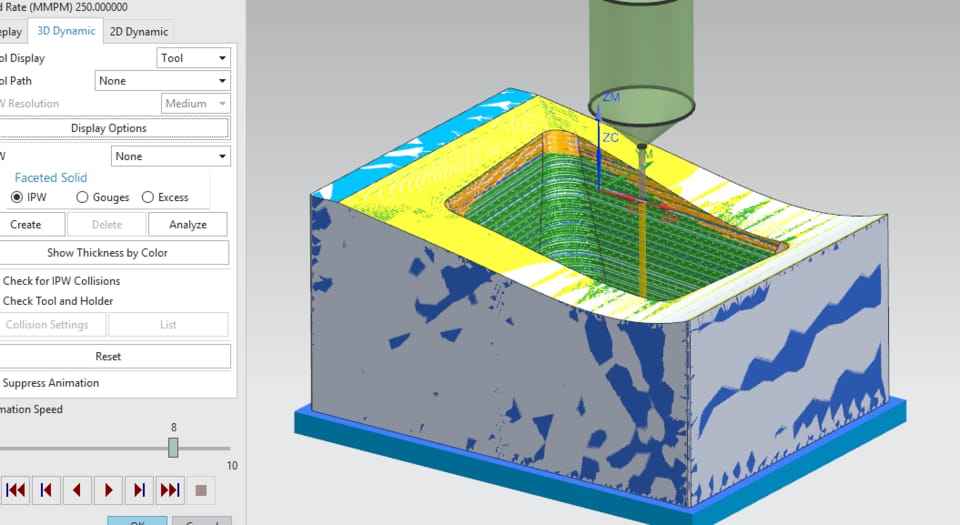This screenshot has width=960, height=525.
Task: Open the Tool Display dropdown
Action: (x=194, y=58)
